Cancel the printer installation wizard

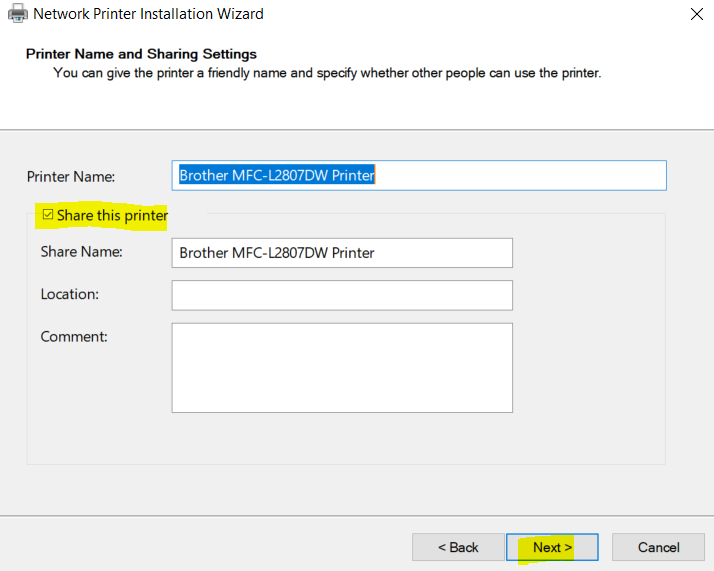tap(658, 547)
